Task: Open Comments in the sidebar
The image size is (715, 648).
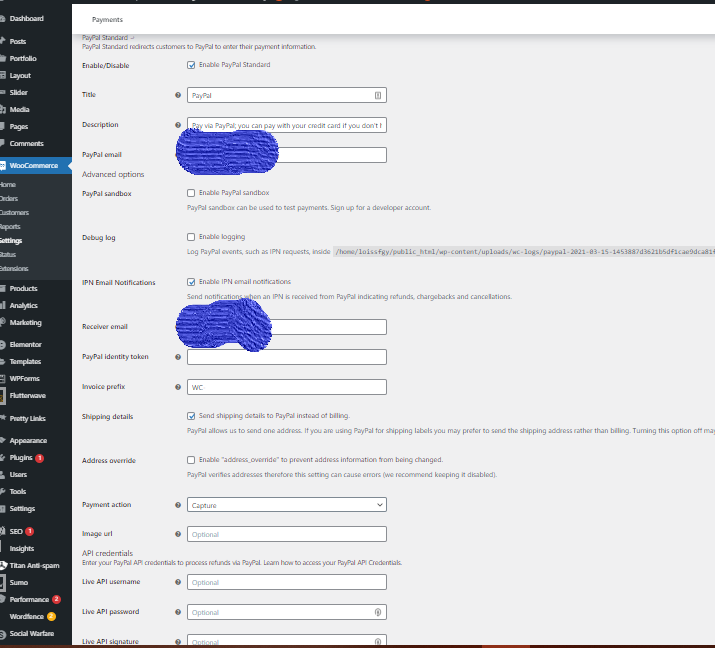Action: pos(26,144)
